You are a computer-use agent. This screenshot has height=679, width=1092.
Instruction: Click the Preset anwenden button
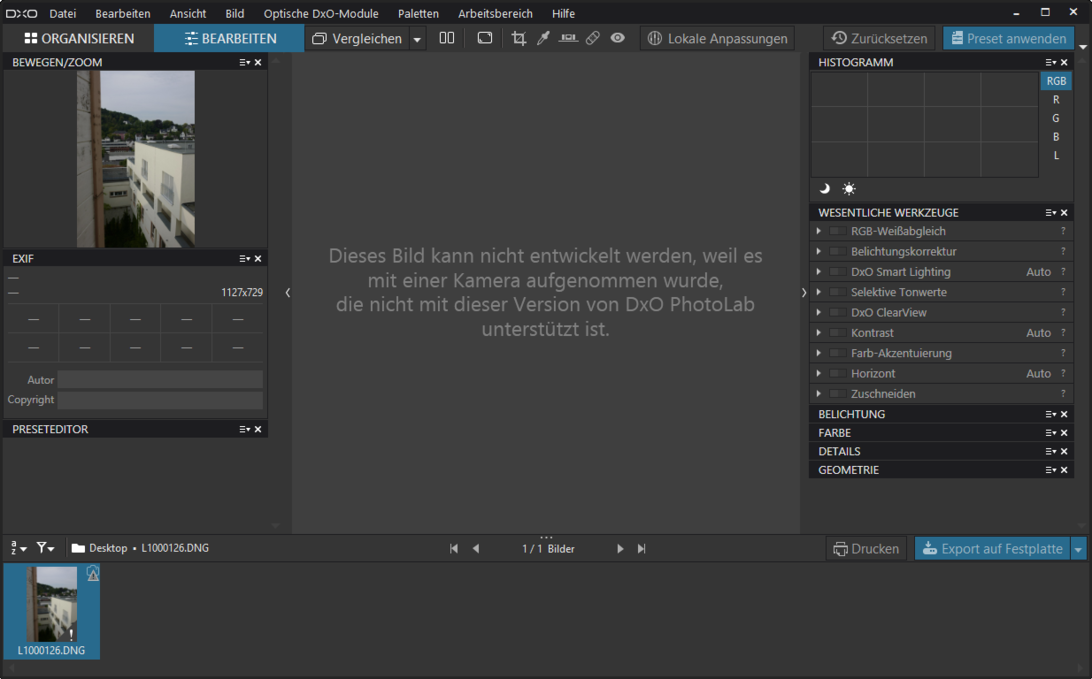[x=1007, y=39]
